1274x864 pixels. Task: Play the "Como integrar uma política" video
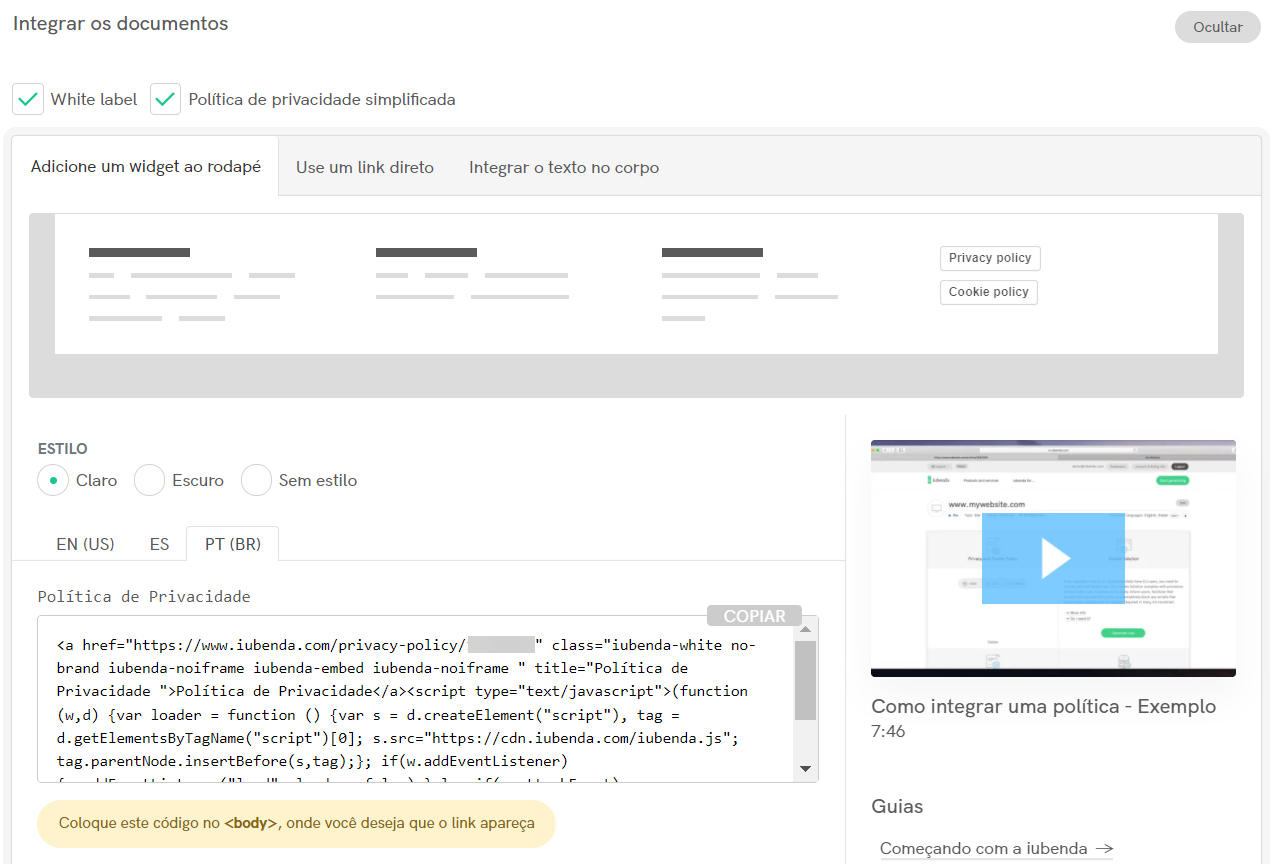pos(1053,557)
